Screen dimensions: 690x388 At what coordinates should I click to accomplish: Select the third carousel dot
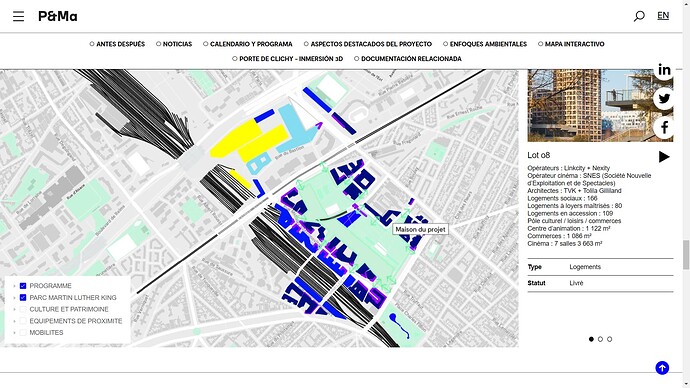pos(609,339)
